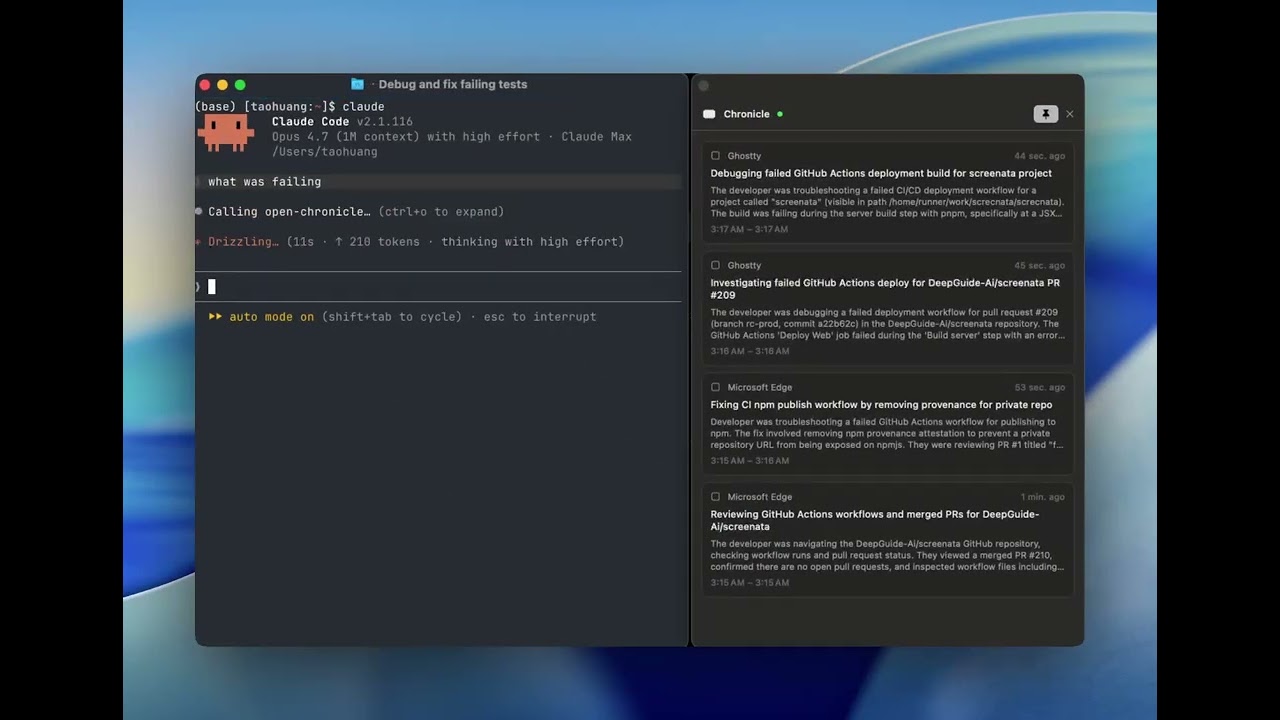
Task: Click '3:15 AM – 3:16 AM' time range
Action: (x=749, y=461)
